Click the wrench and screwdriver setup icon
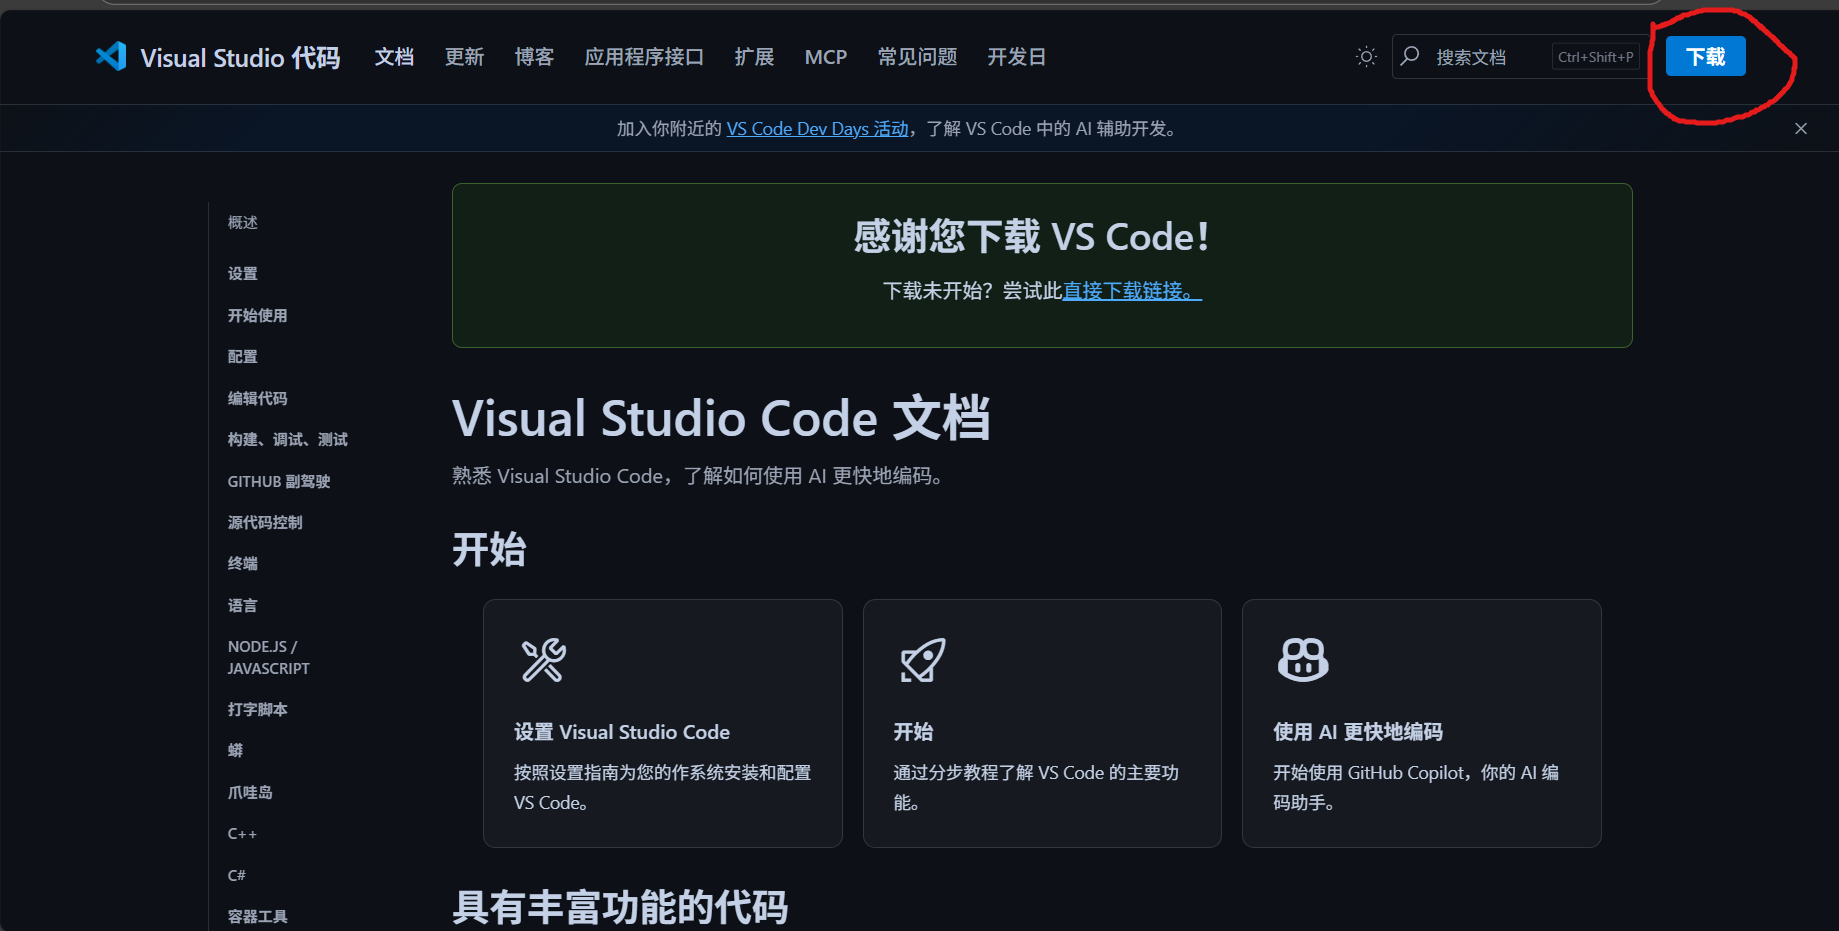Viewport: 1839px width, 931px height. click(x=543, y=660)
